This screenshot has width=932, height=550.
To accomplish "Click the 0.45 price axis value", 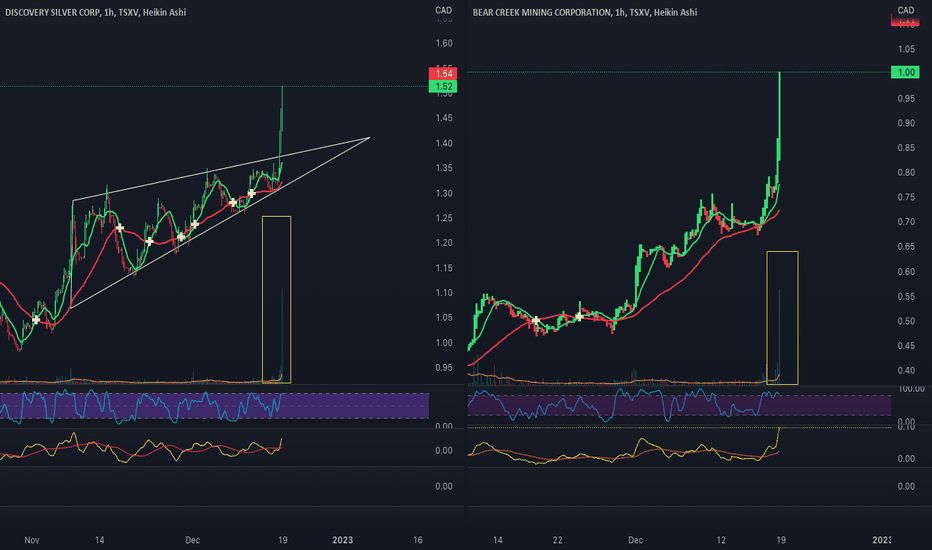I will 906,346.
